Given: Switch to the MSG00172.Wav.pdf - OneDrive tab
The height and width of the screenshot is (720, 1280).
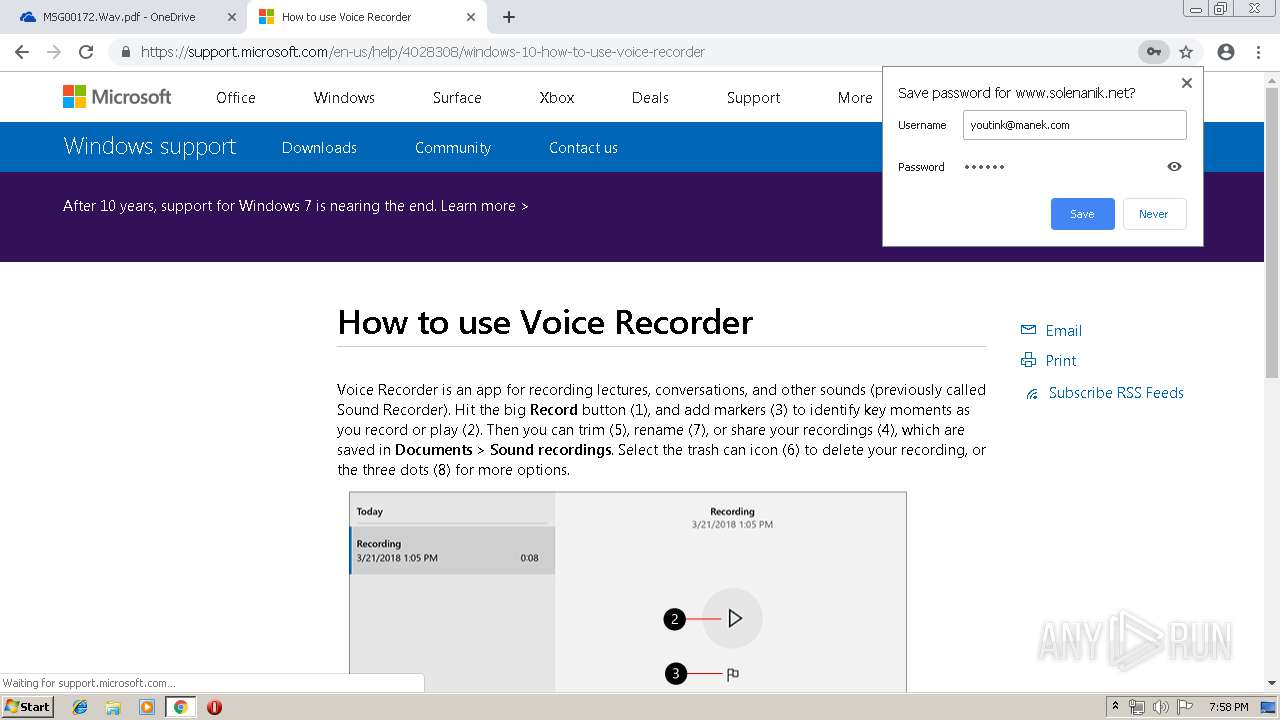Looking at the screenshot, I should coord(128,17).
